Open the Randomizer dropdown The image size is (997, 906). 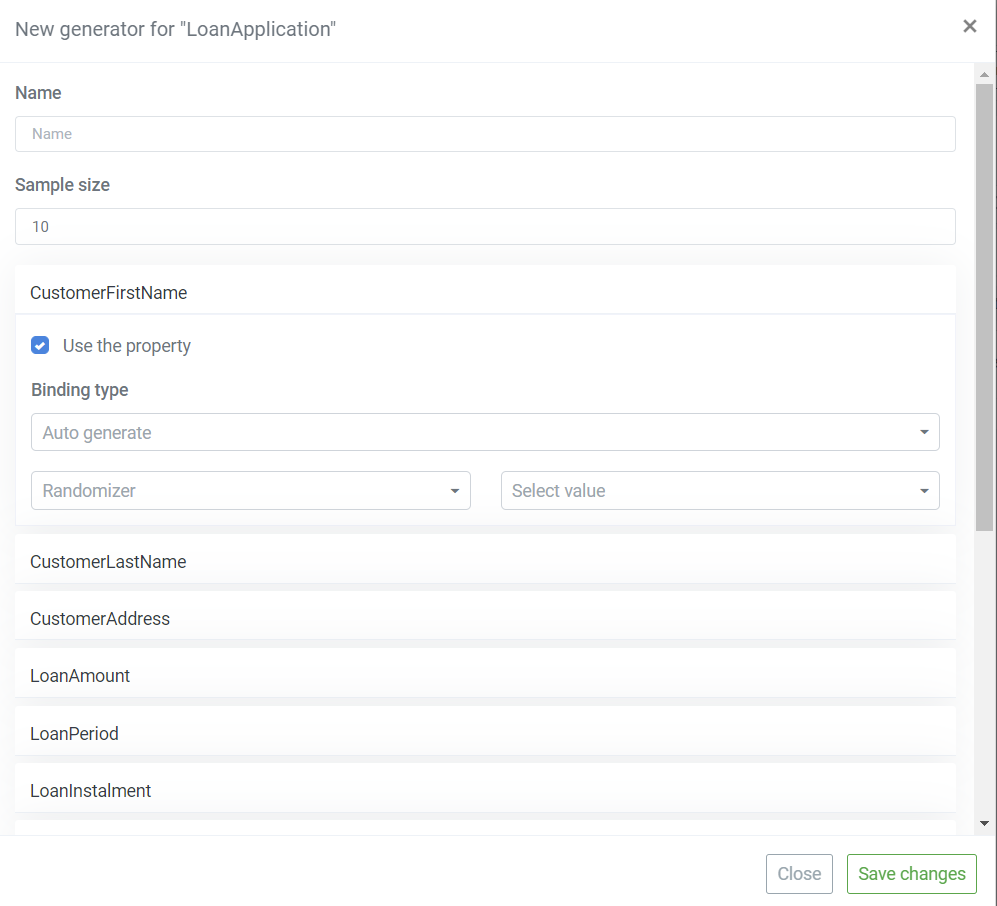pos(251,491)
